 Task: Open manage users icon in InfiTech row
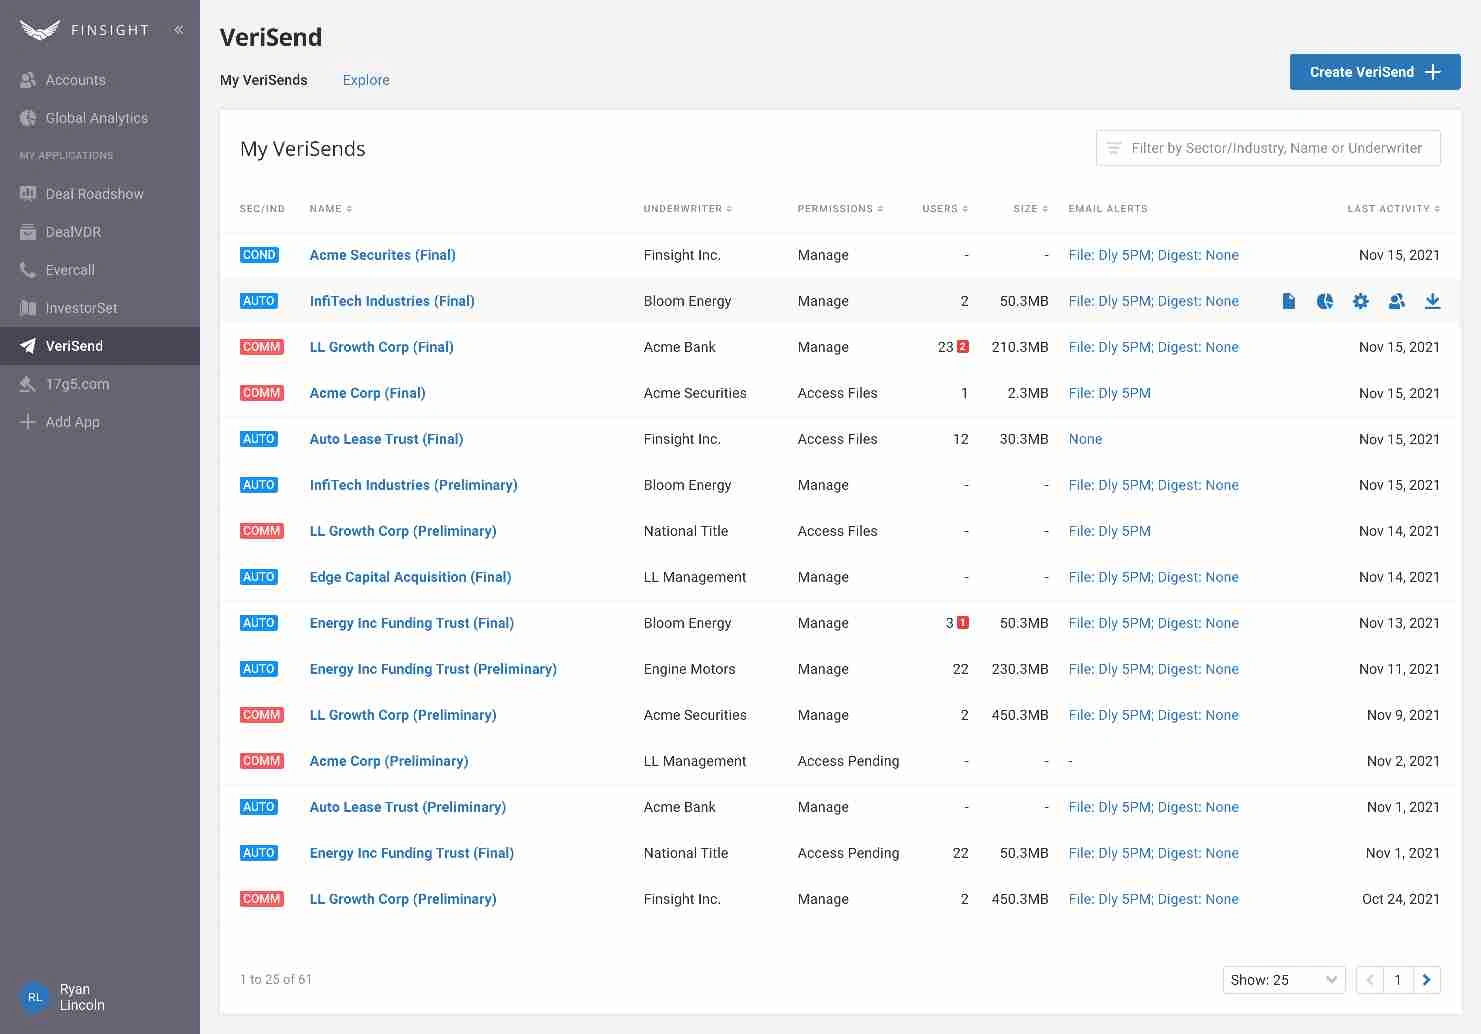(x=1397, y=301)
